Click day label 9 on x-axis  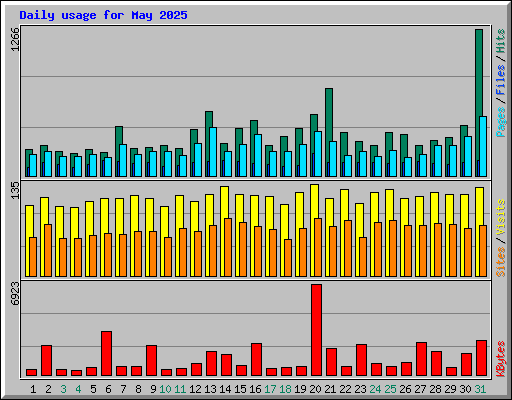click(x=153, y=389)
